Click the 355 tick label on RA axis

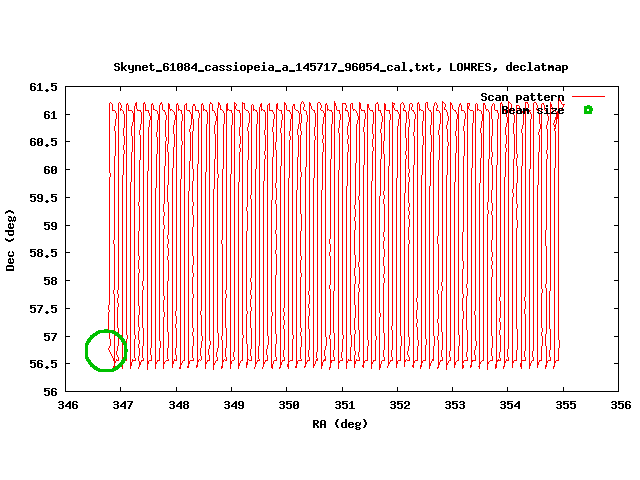tap(565, 405)
